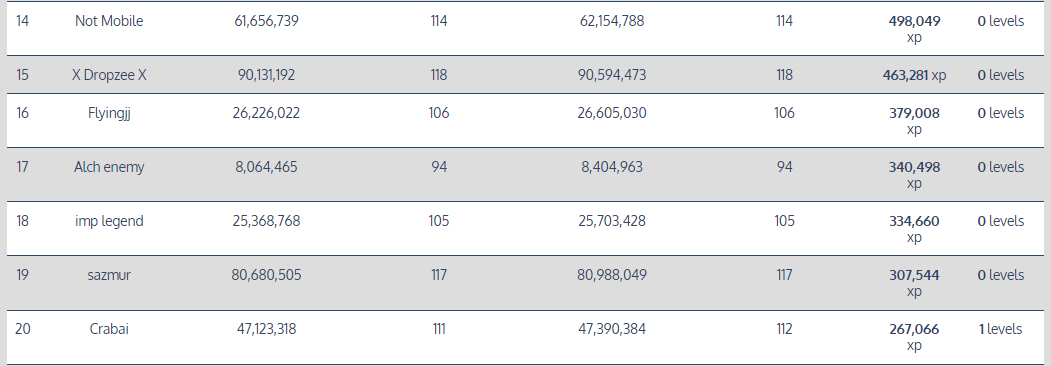Select the 463,281 xp gain value

(x=914, y=75)
